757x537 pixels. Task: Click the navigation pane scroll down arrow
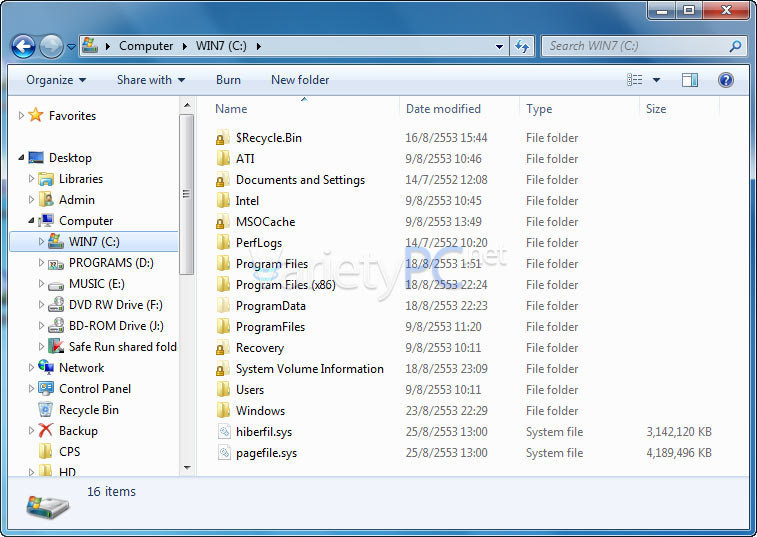click(x=187, y=467)
